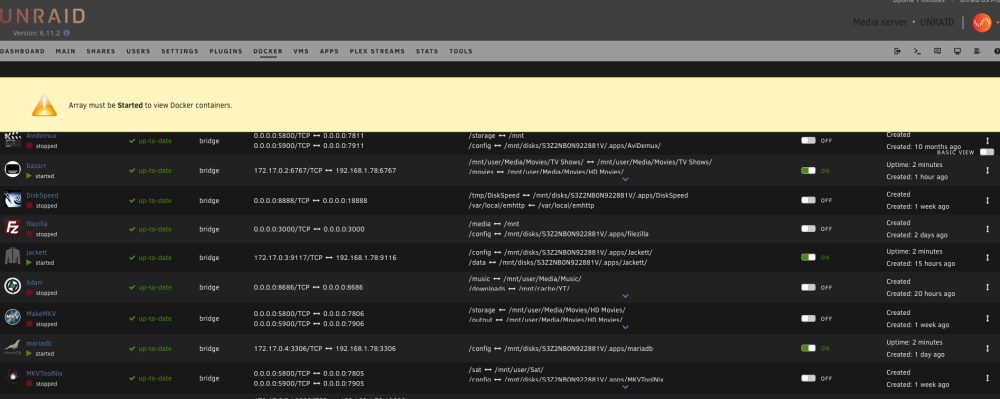1000x399 pixels.
Task: Expand volume mappings for MKVToolNix
Action: [625, 386]
